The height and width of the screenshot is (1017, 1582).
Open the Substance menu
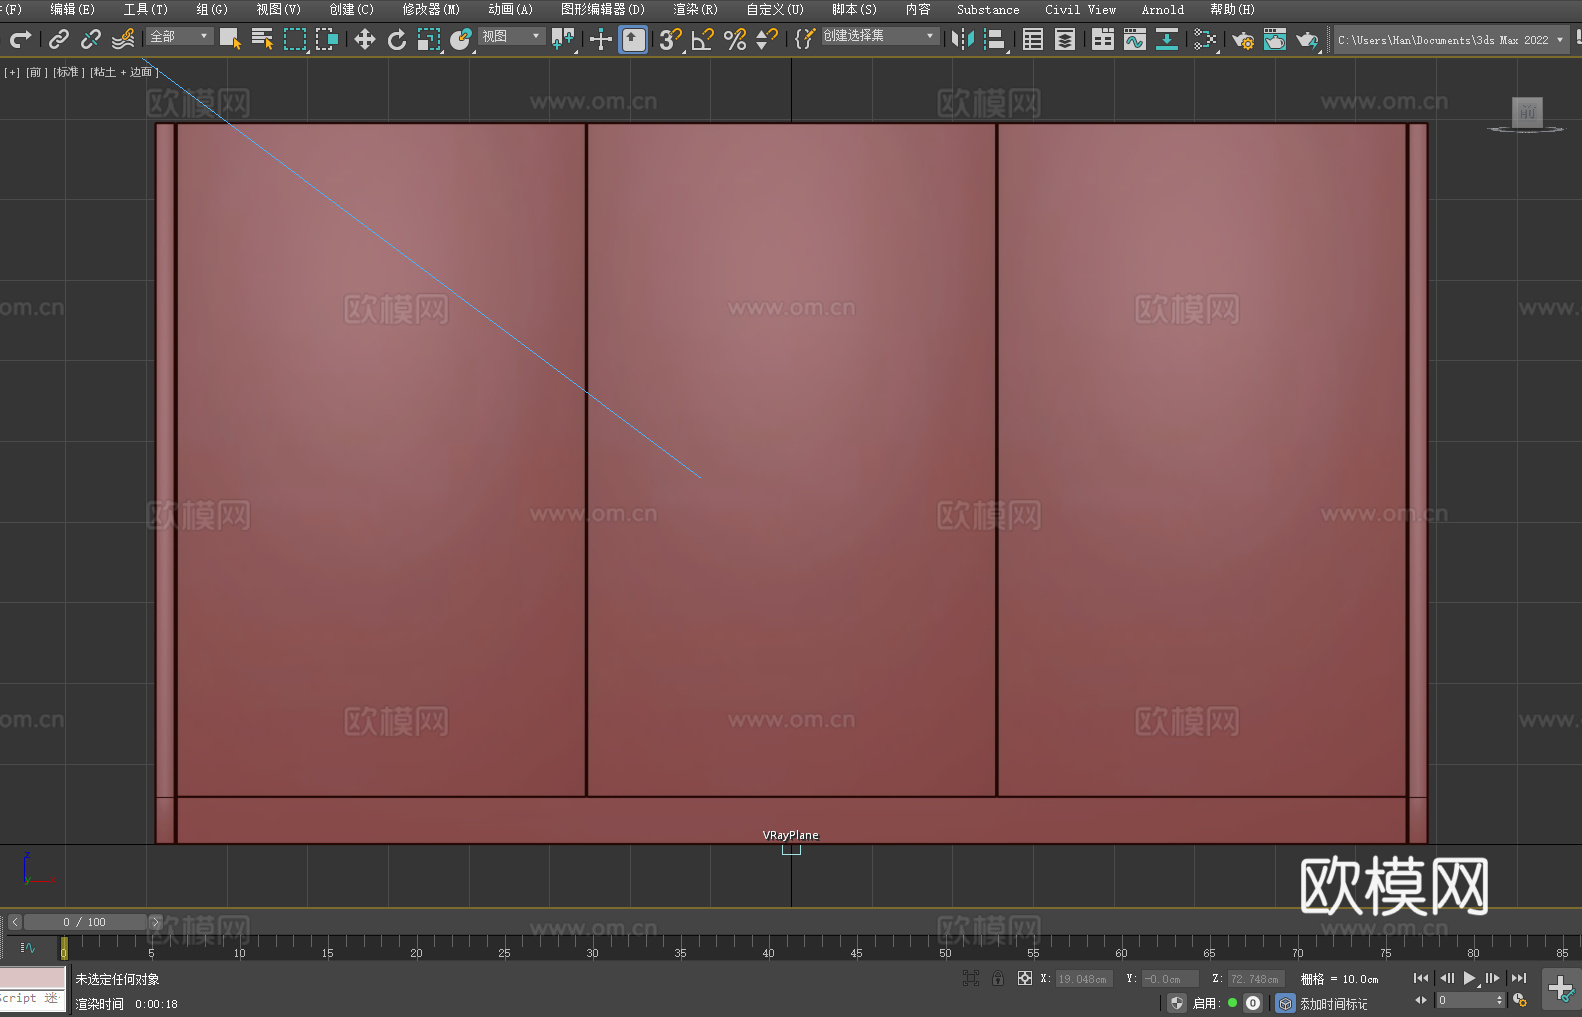[x=988, y=9]
